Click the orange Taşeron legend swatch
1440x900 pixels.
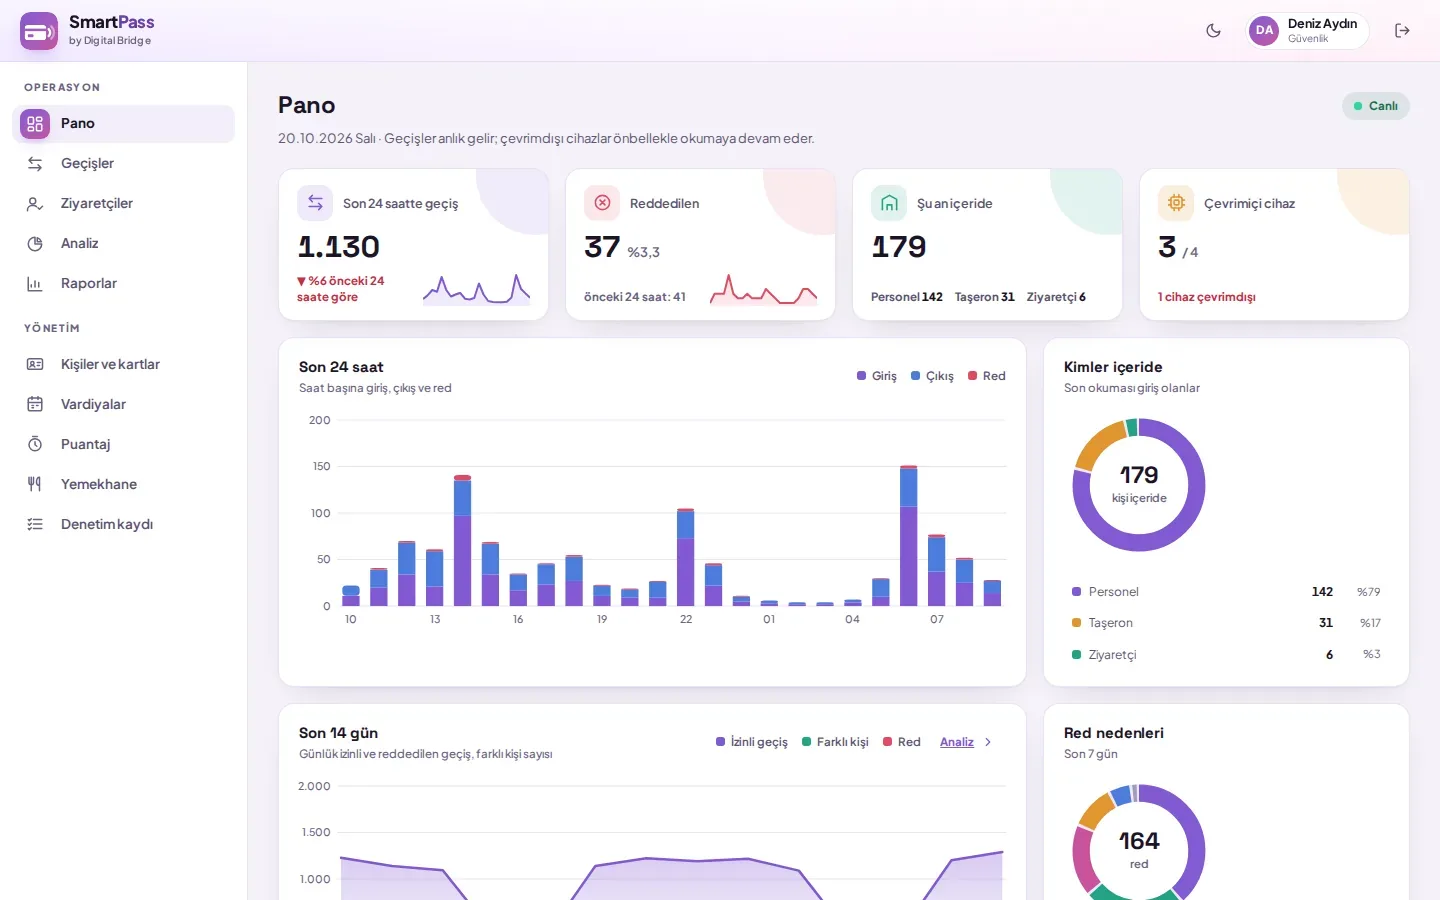point(1077,623)
